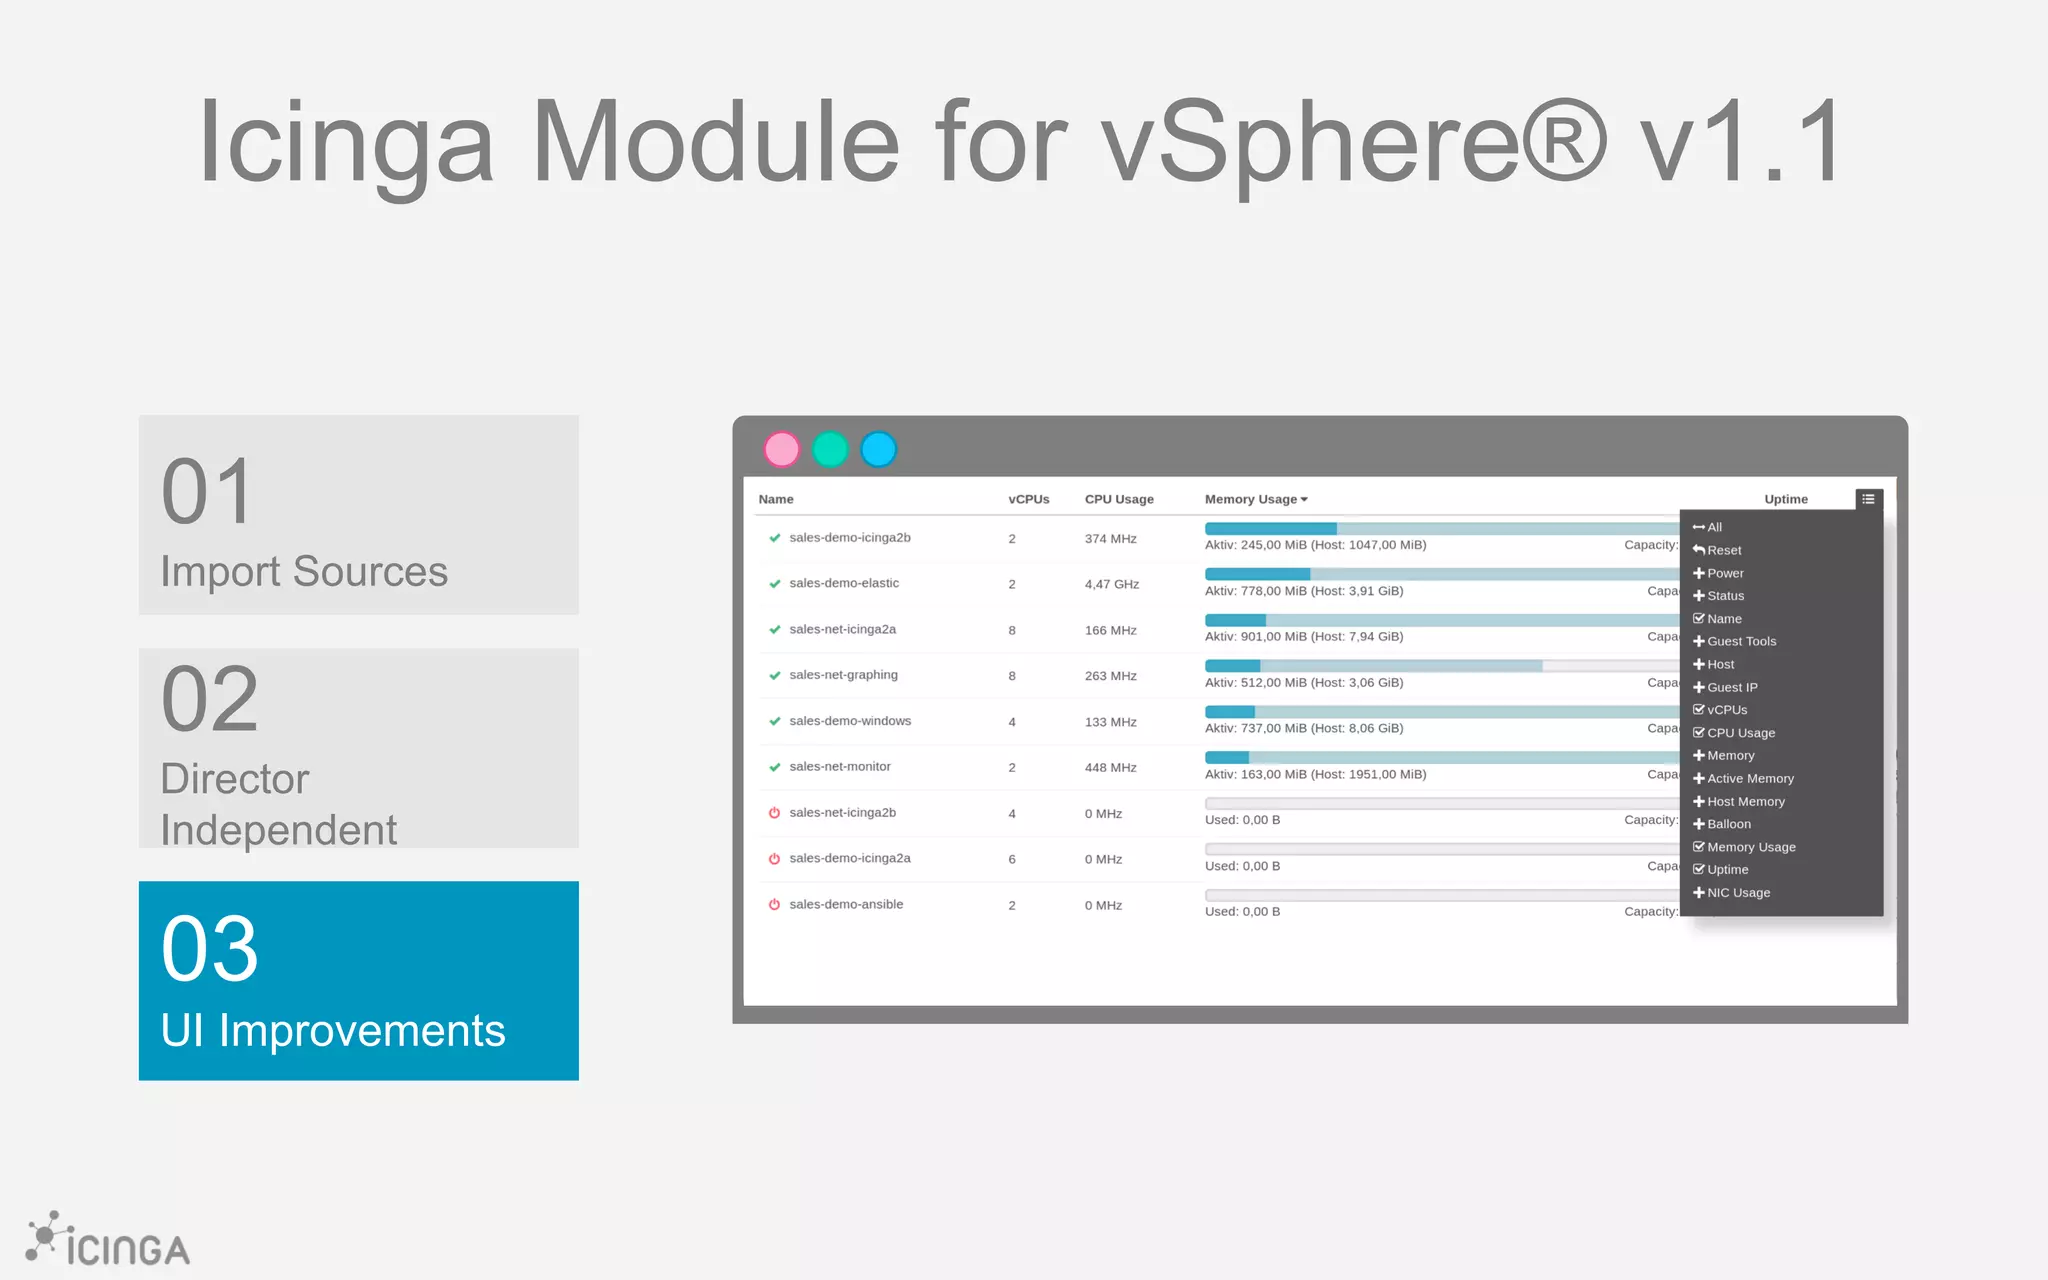This screenshot has width=2048, height=1280.
Task: Click the blue window dot
Action: [x=879, y=450]
